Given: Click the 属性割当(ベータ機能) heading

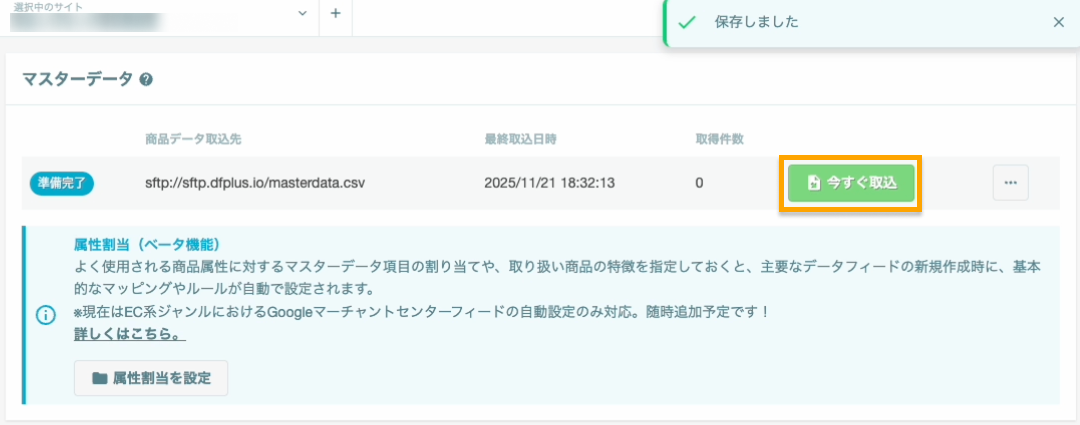Looking at the screenshot, I should coord(147,245).
